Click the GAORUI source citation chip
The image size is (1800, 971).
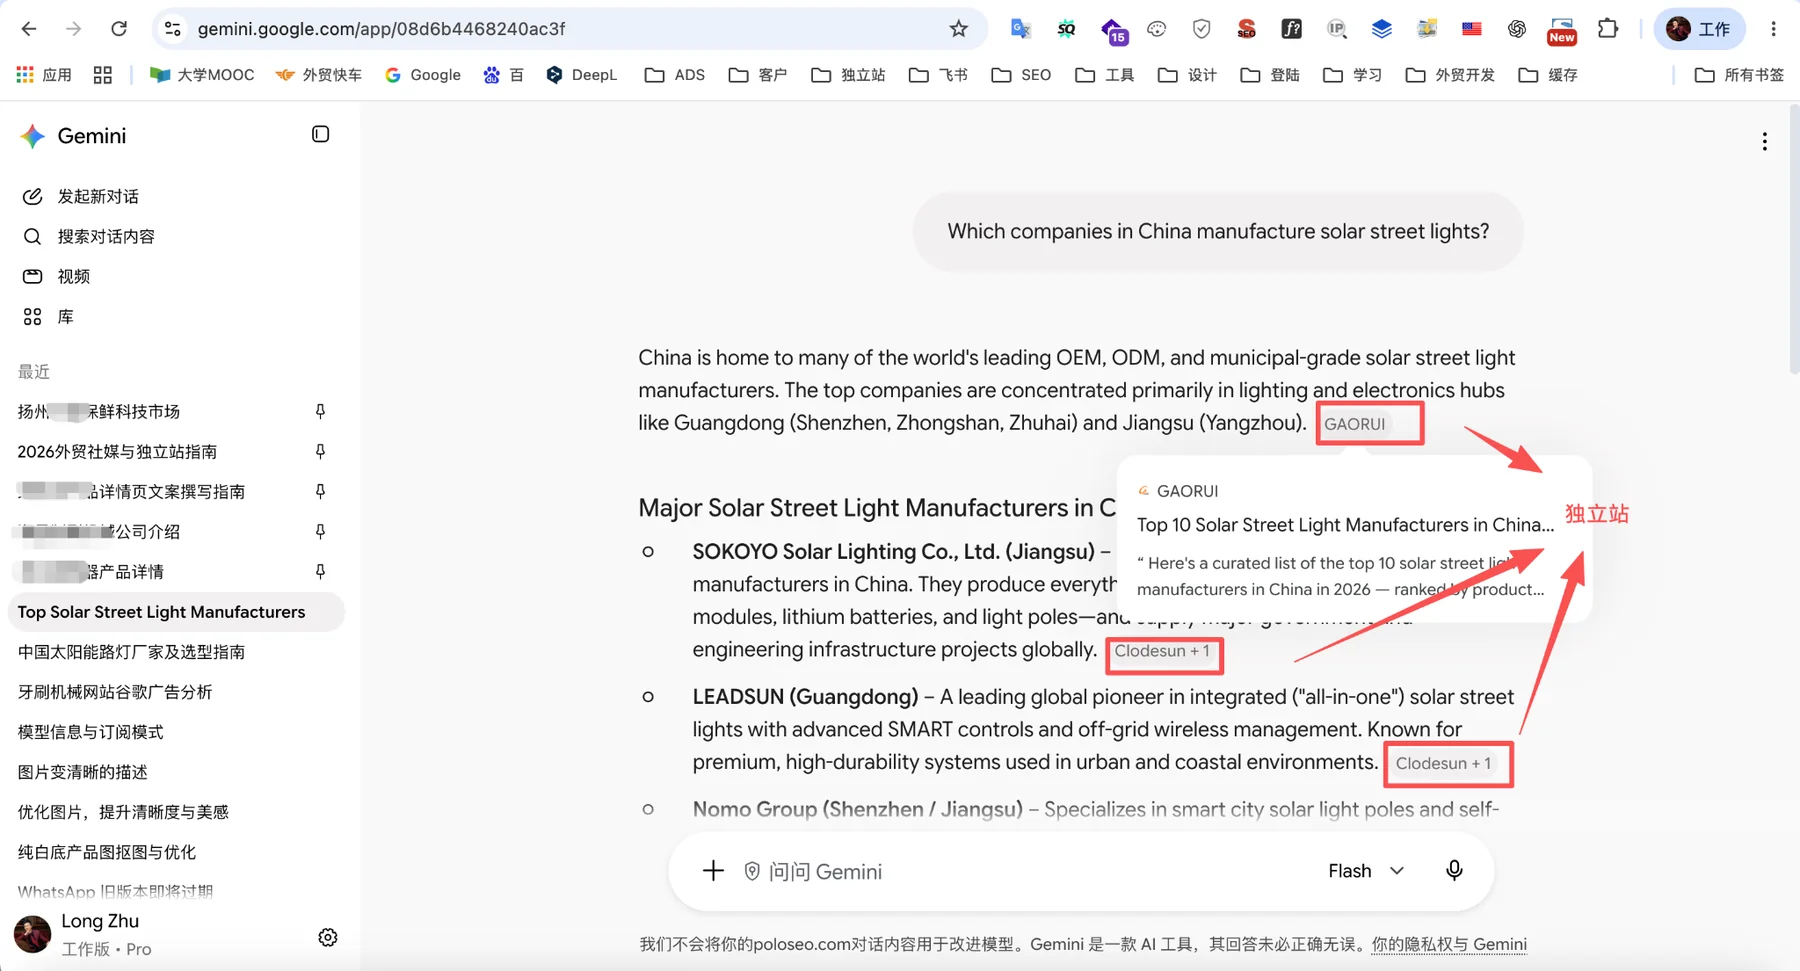tap(1354, 424)
